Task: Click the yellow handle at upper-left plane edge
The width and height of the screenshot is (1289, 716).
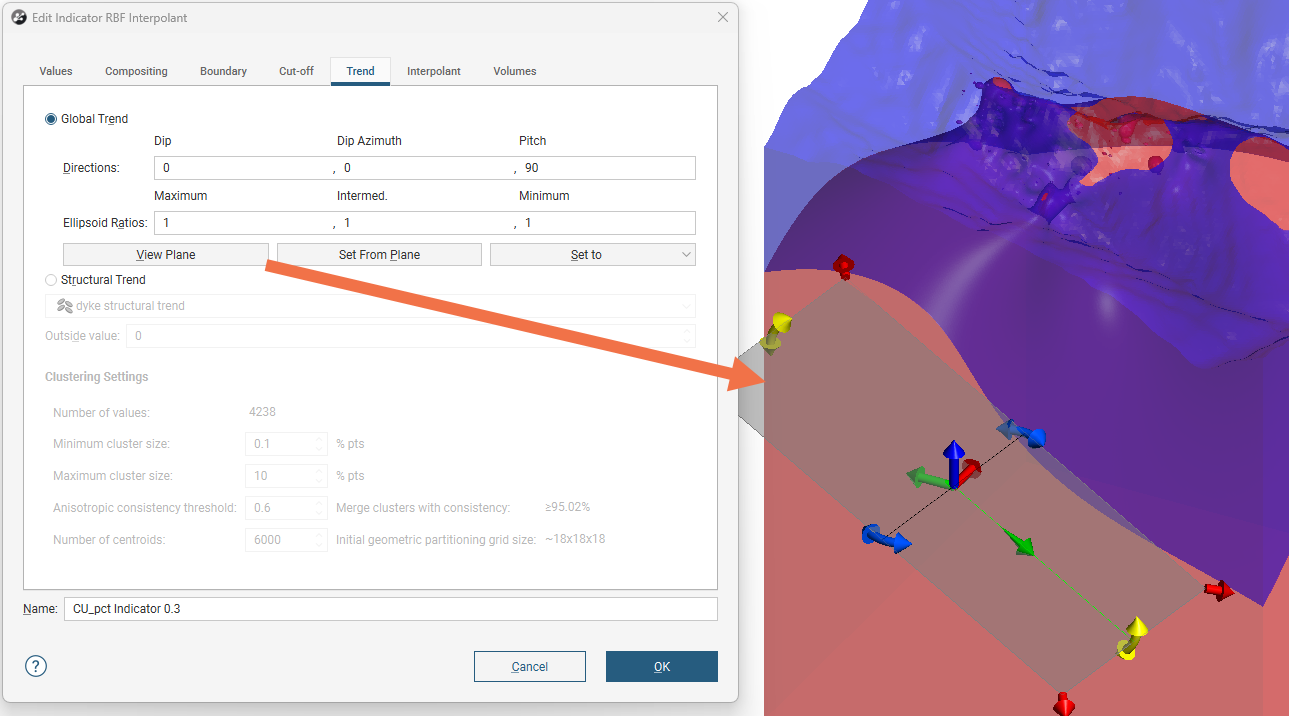Action: tap(775, 331)
